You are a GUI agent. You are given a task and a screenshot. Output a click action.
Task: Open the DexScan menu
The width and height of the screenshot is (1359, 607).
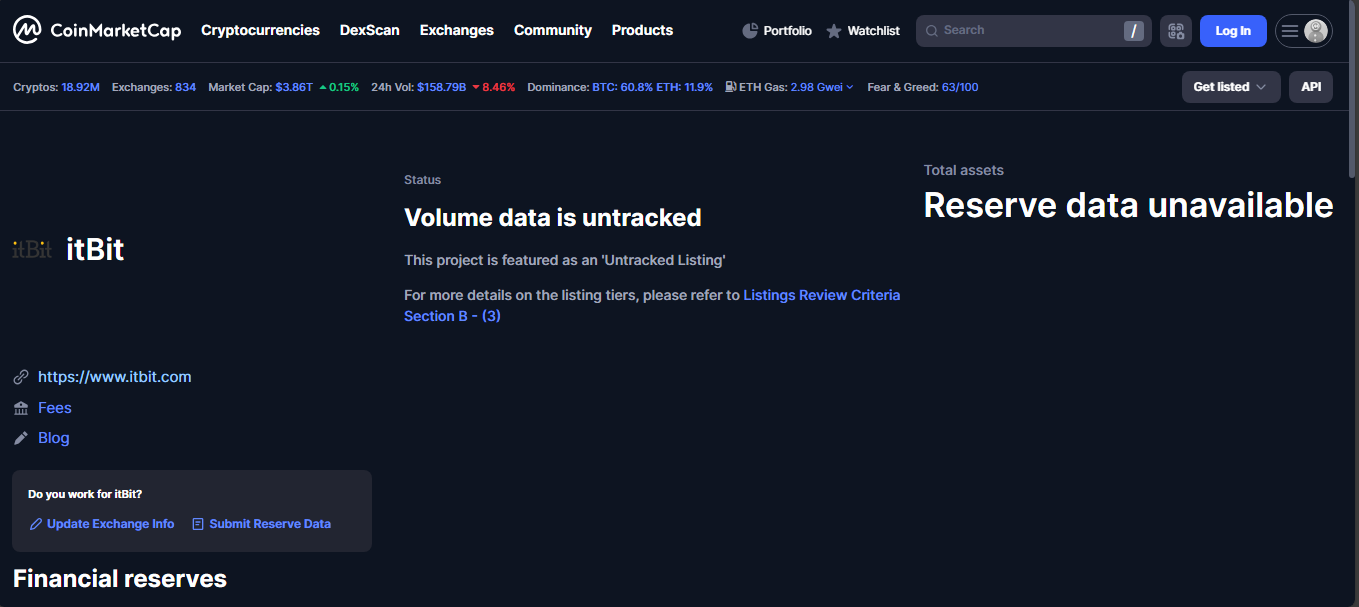(x=370, y=30)
